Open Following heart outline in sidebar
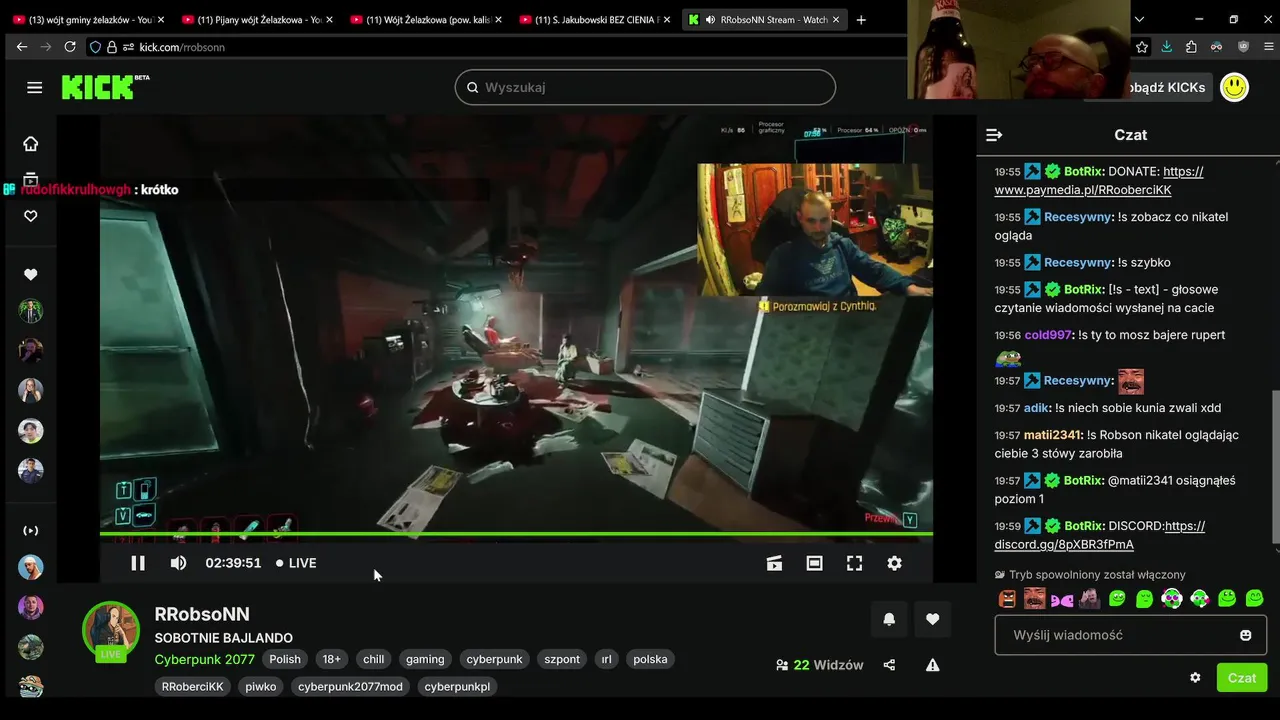The height and width of the screenshot is (720, 1280). pos(31,216)
